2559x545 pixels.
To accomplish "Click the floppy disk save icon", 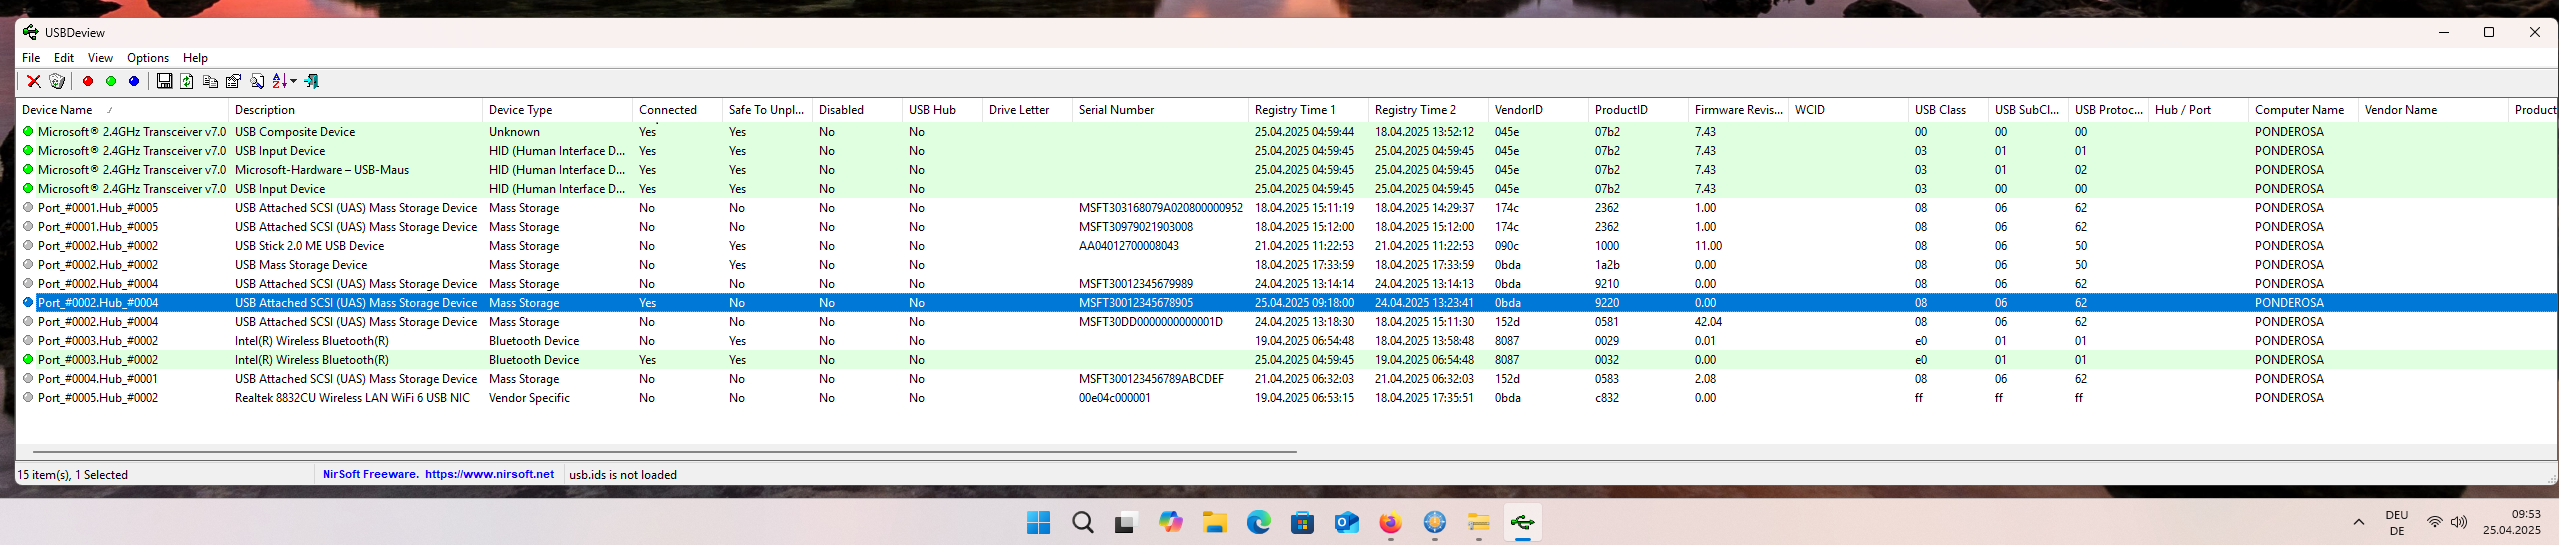I will pyautogui.click(x=165, y=82).
